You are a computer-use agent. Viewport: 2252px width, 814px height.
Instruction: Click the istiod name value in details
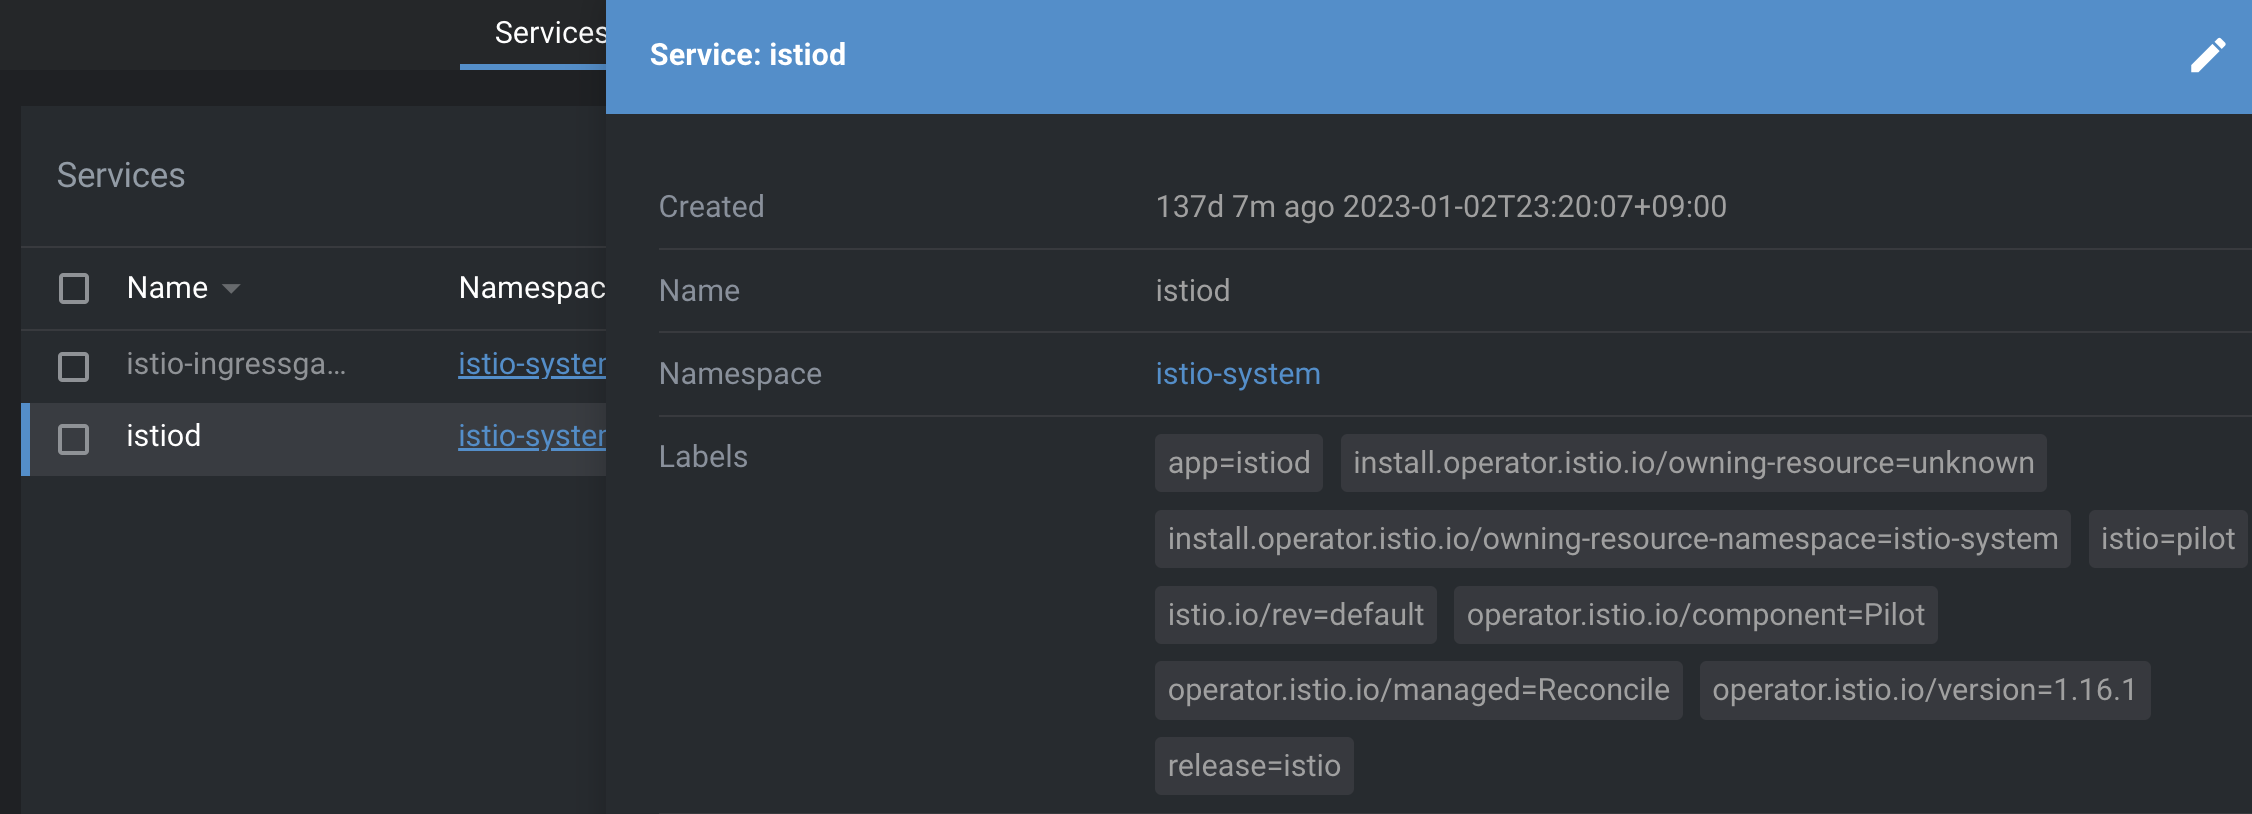click(1193, 291)
